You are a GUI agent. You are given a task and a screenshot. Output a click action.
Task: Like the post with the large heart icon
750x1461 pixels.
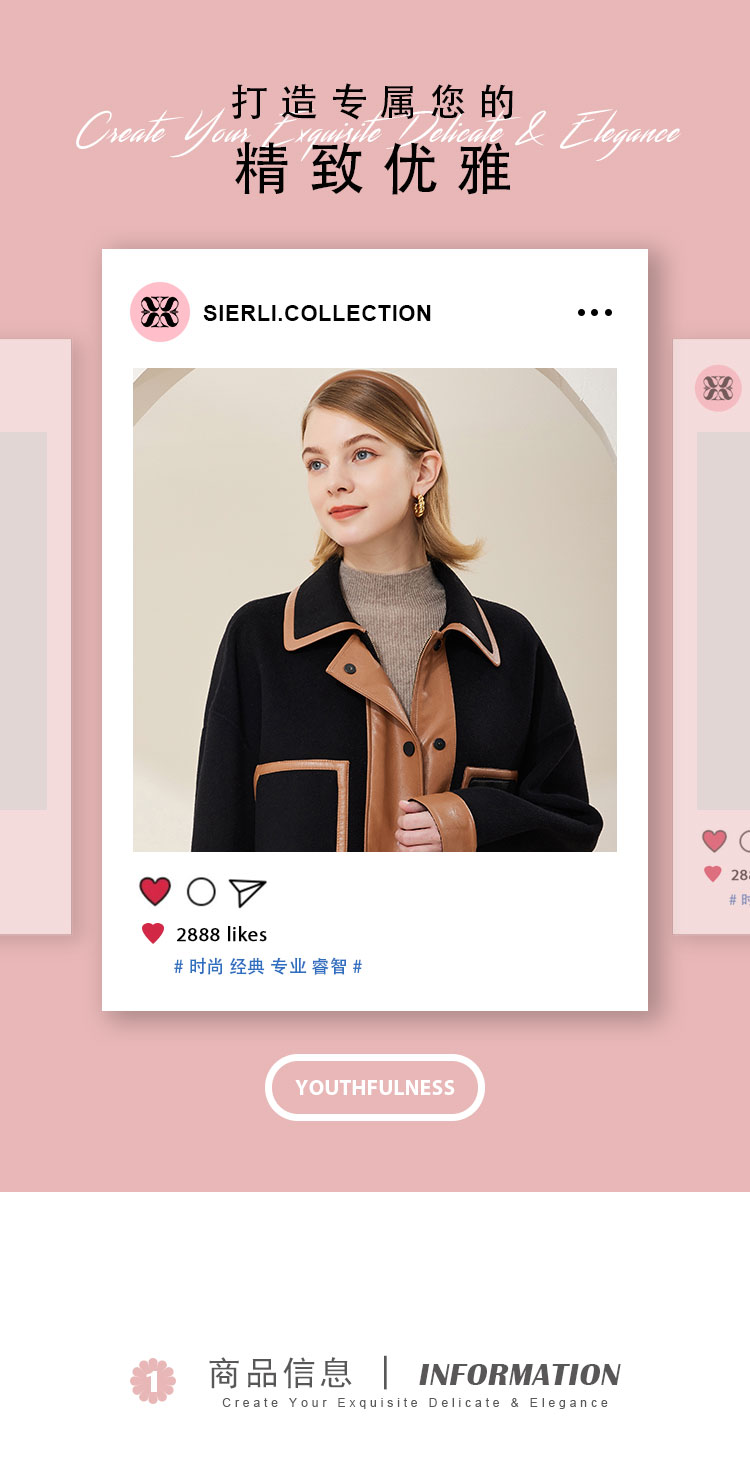(155, 891)
